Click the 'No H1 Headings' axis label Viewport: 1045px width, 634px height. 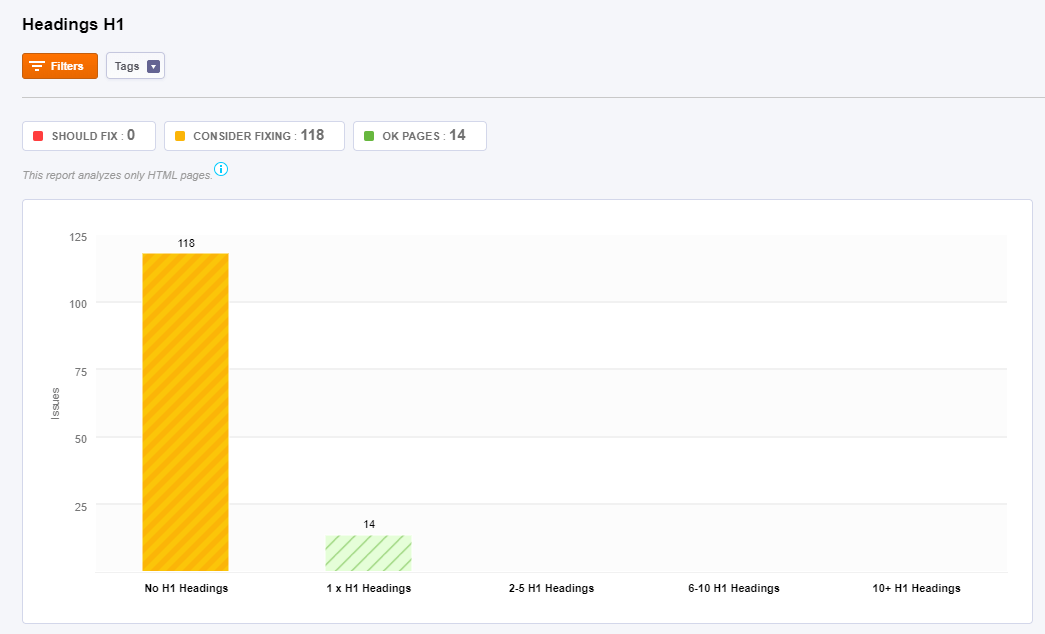click(x=187, y=588)
